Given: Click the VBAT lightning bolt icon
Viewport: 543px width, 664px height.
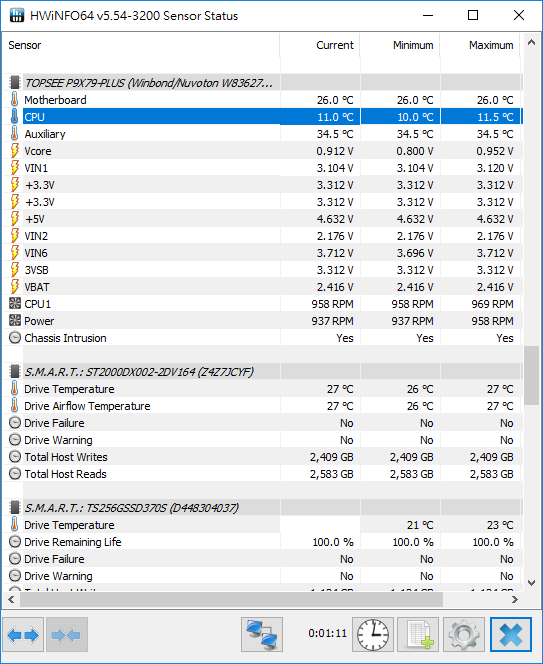Looking at the screenshot, I should 14,287.
